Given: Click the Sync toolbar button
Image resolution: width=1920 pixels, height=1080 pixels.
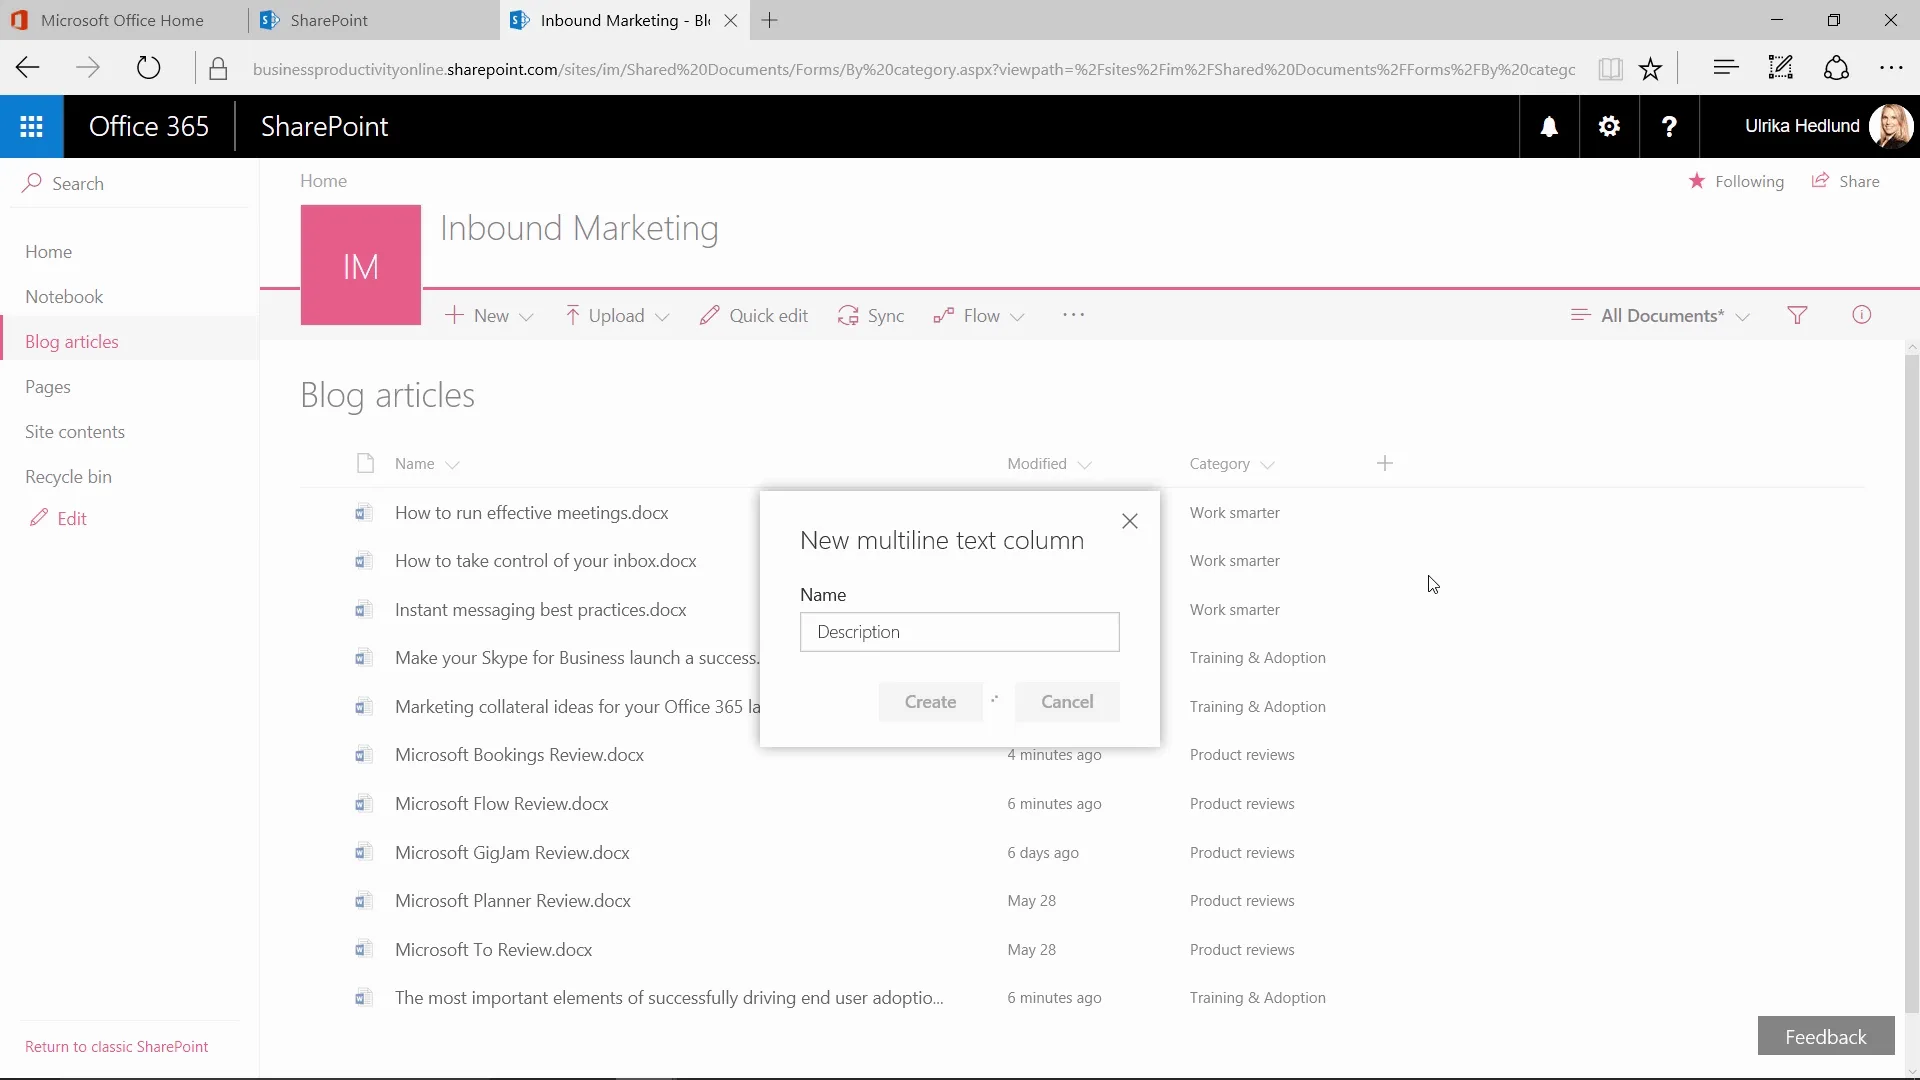Looking at the screenshot, I should 871,316.
